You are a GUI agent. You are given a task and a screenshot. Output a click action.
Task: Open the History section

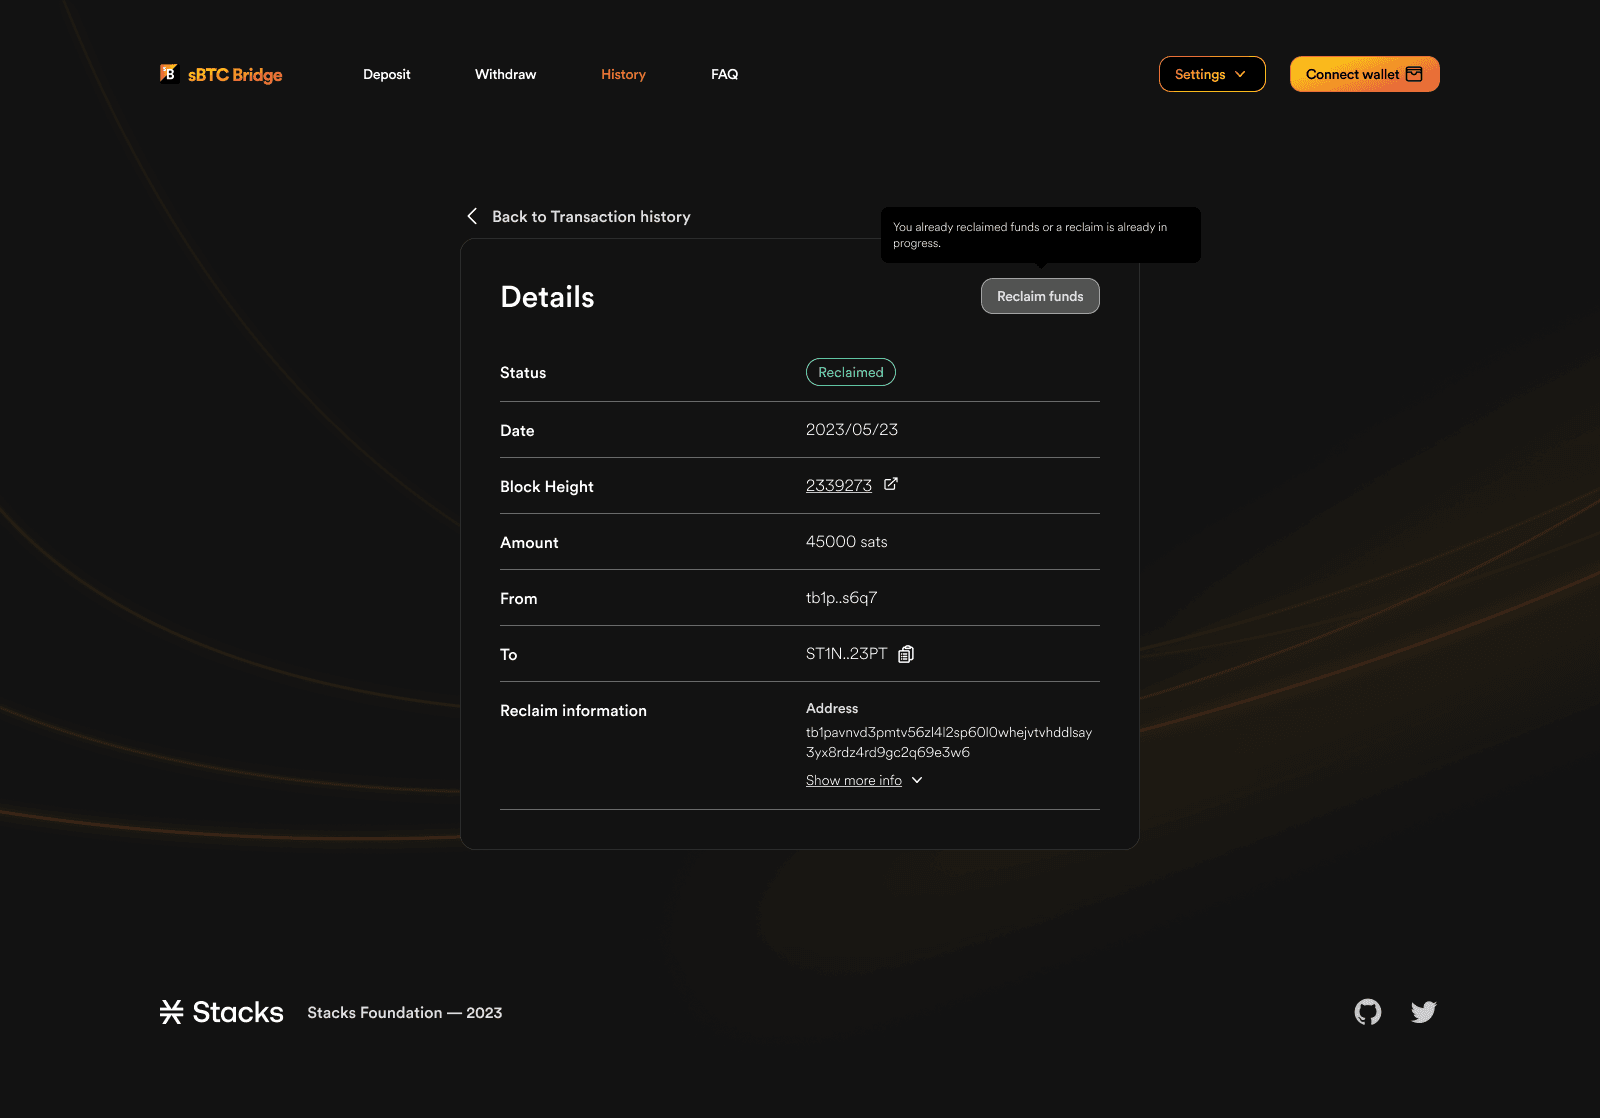623,74
